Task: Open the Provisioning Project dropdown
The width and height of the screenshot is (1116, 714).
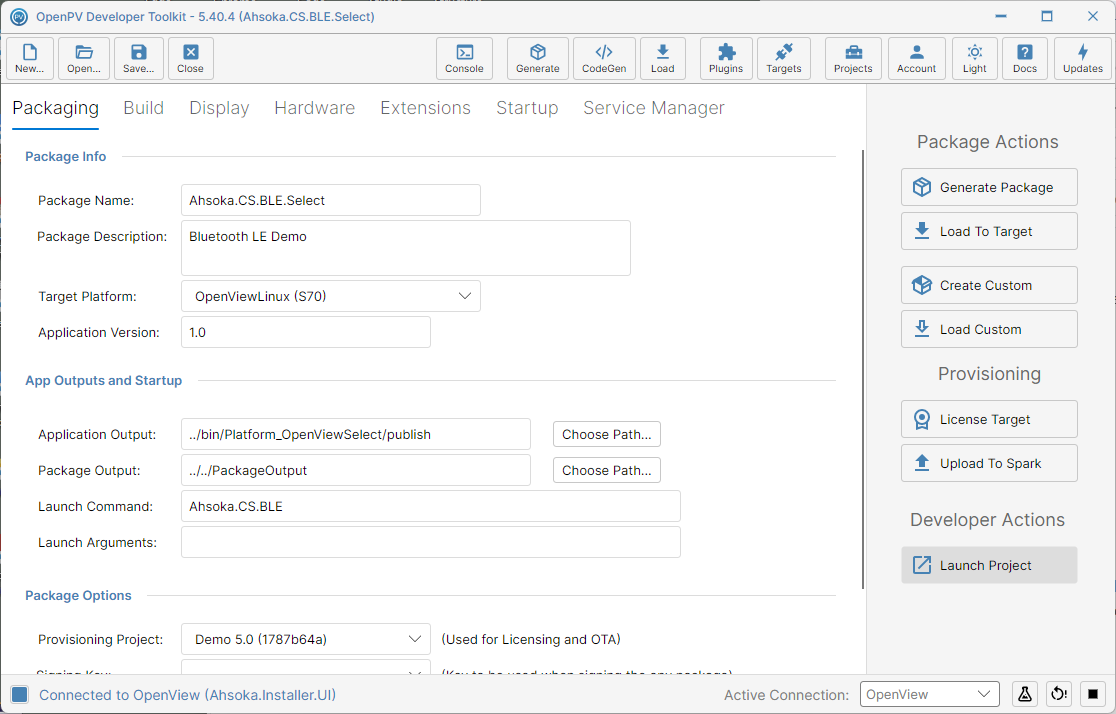Action: [306, 639]
